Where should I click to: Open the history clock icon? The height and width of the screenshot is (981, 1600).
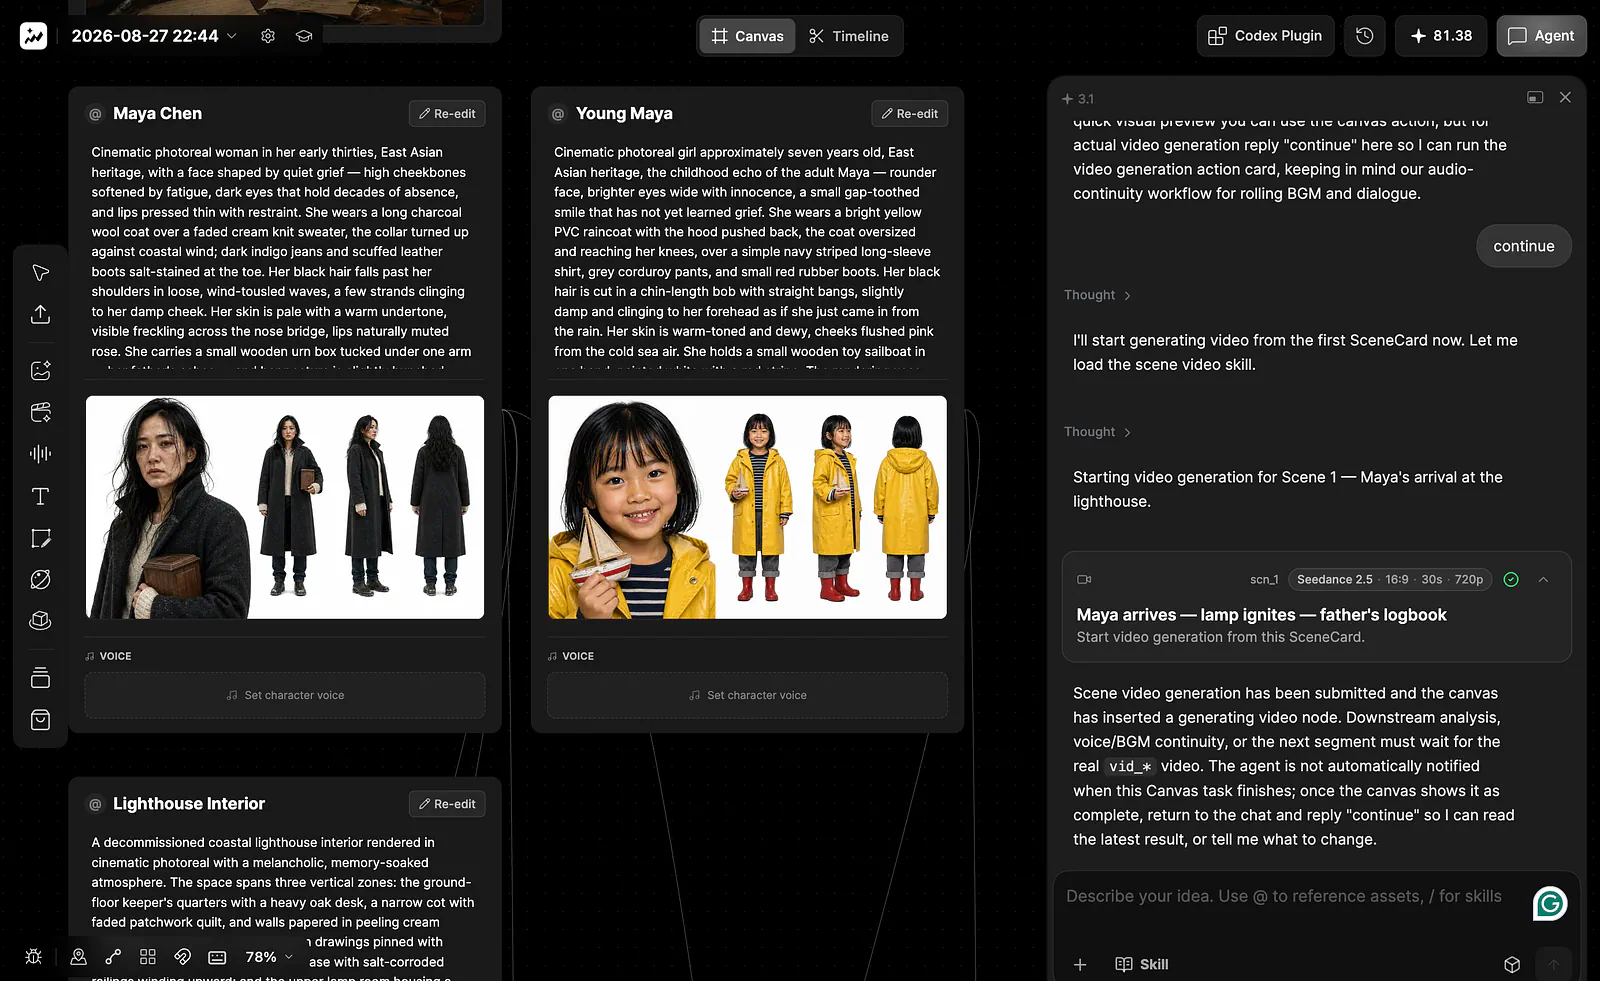coord(1364,36)
